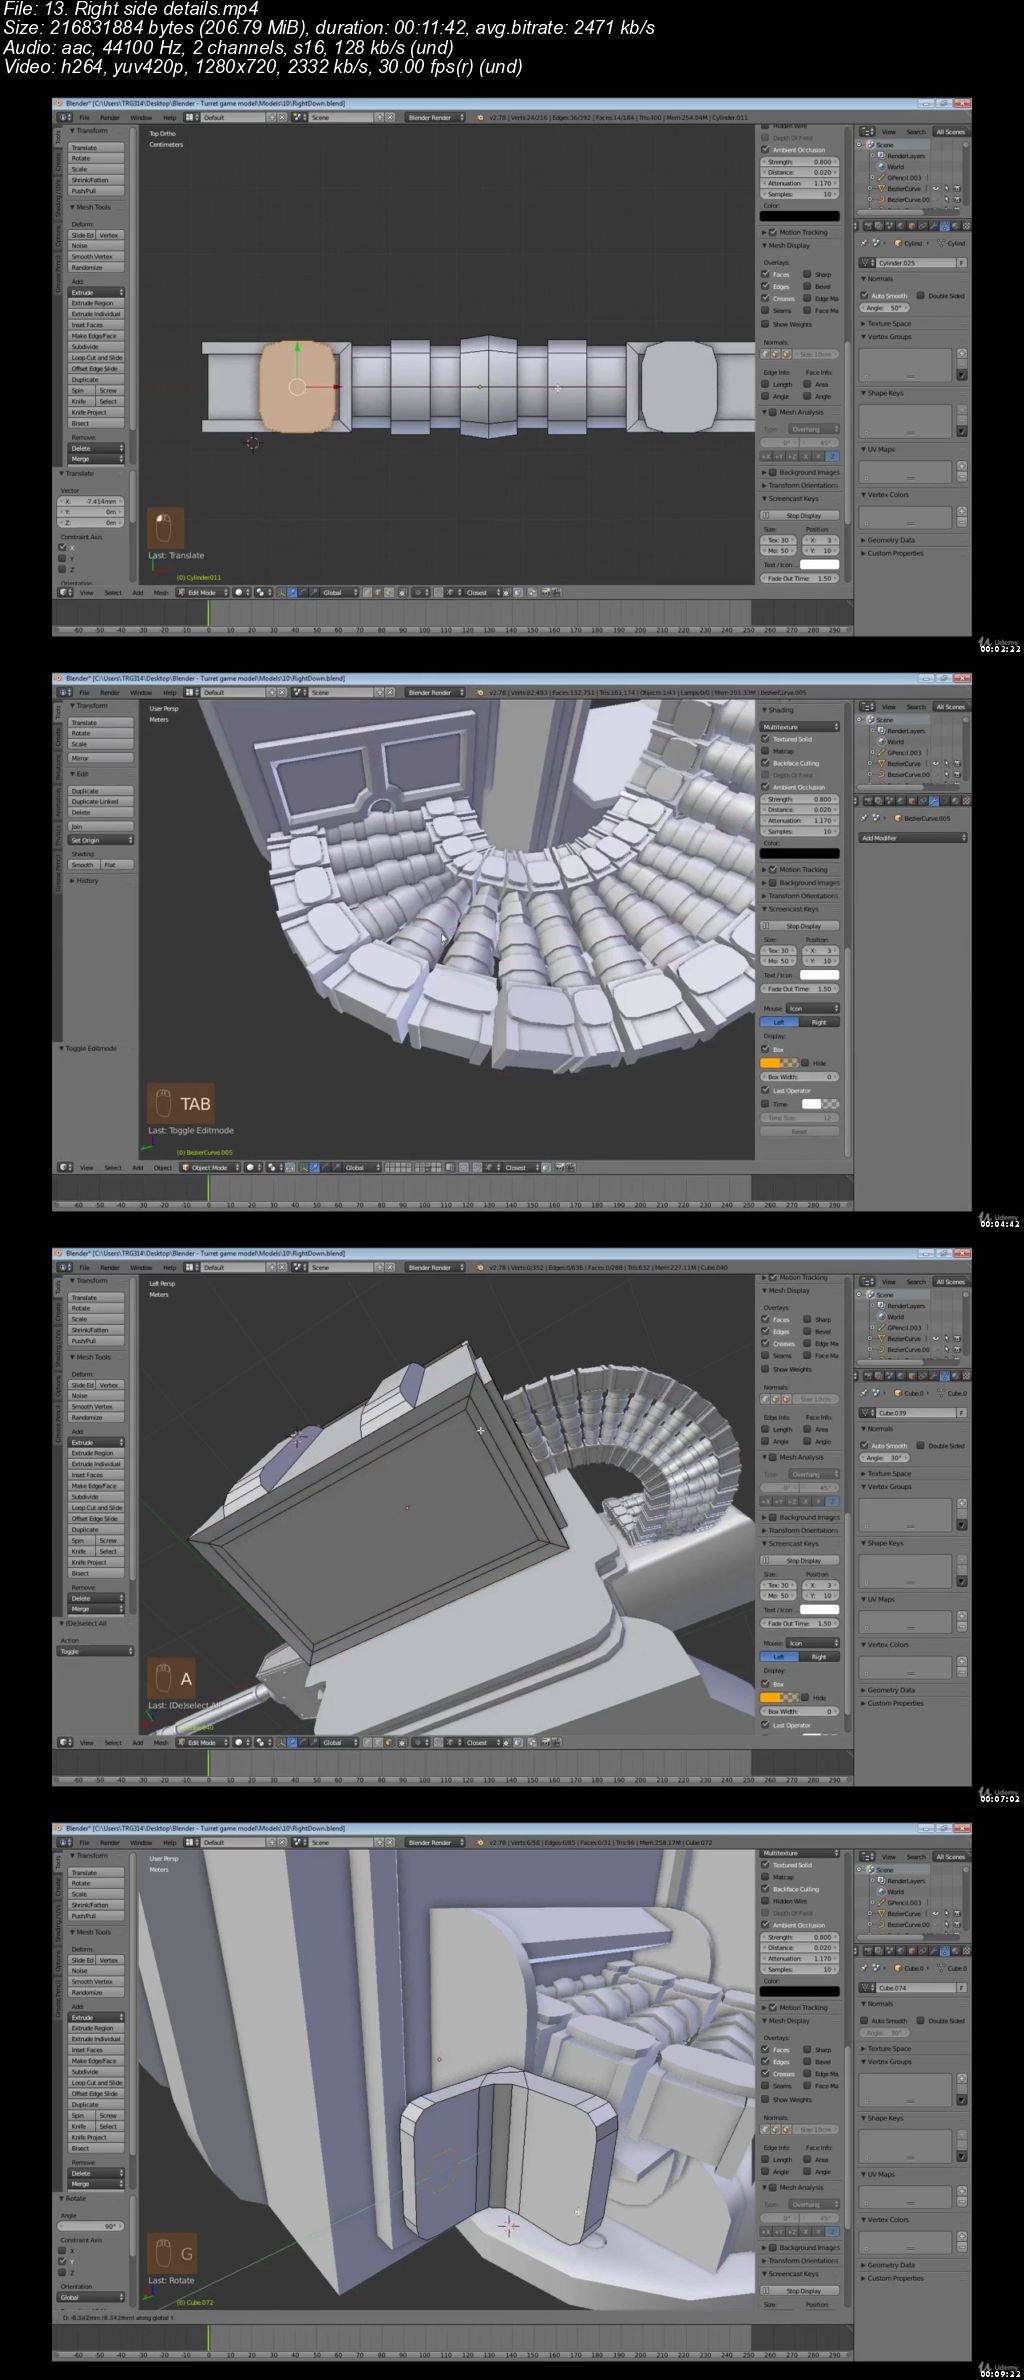Click F fake-user icon beside Cylinder.025
Viewport: 1024px width, 2380px height.
961,263
